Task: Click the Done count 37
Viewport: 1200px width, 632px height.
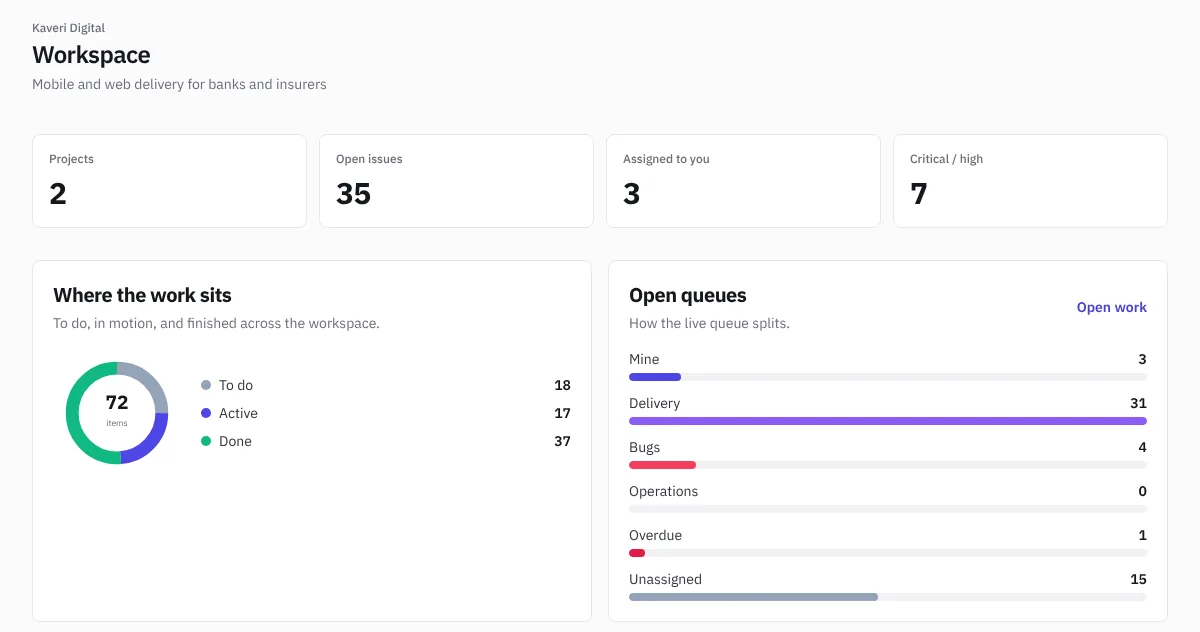Action: [562, 441]
